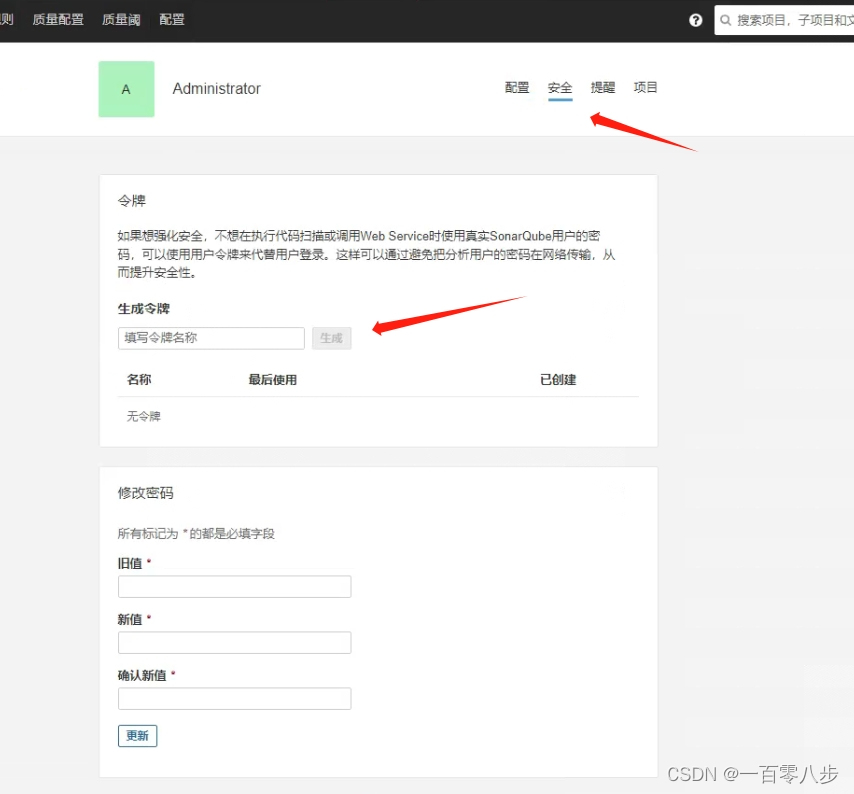
Task: Click the green Administrator avatar
Action: [126, 89]
